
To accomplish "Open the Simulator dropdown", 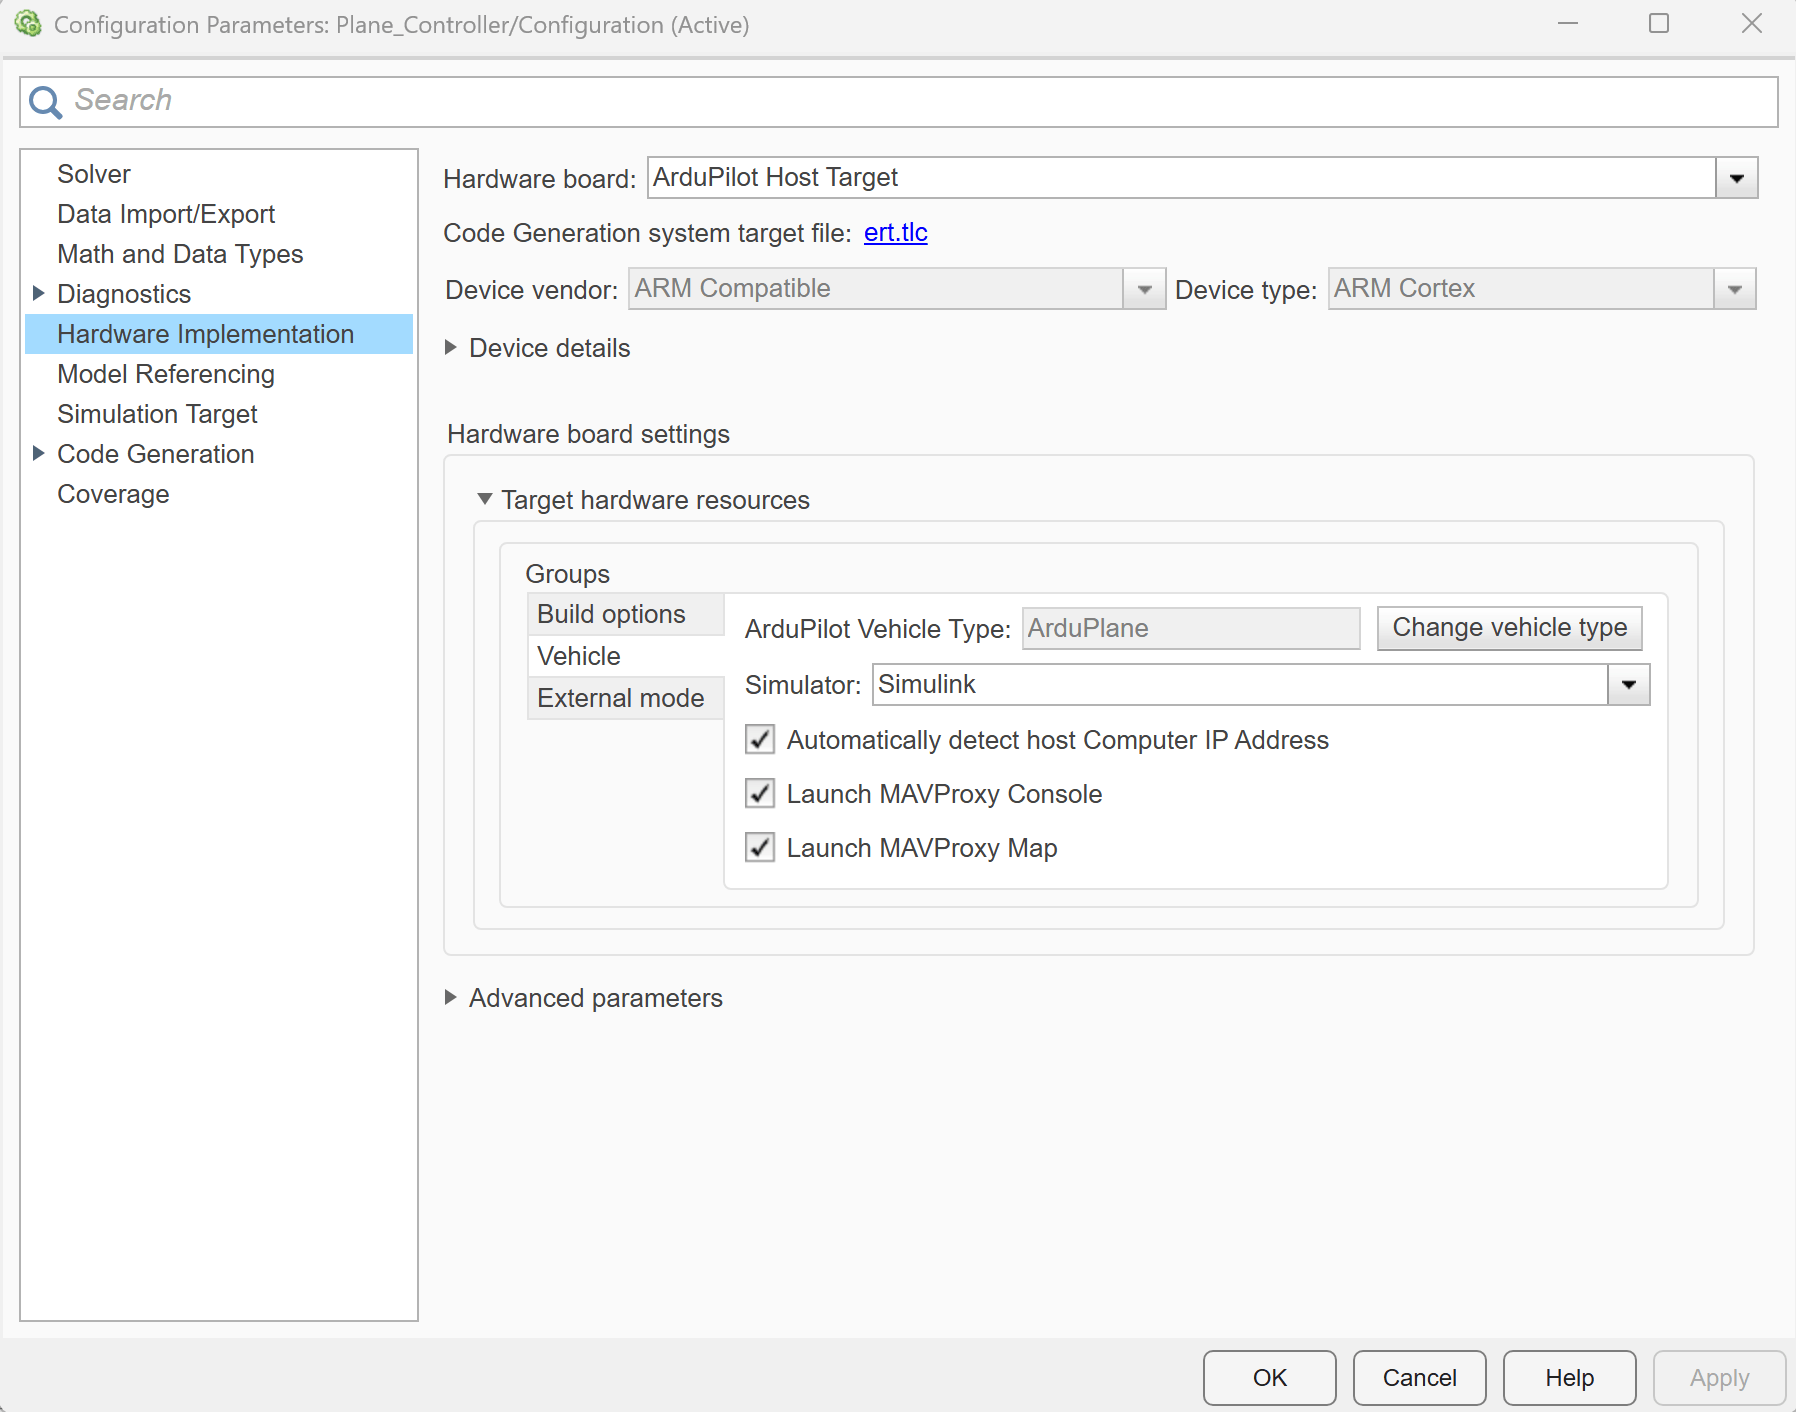I will (x=1629, y=685).
